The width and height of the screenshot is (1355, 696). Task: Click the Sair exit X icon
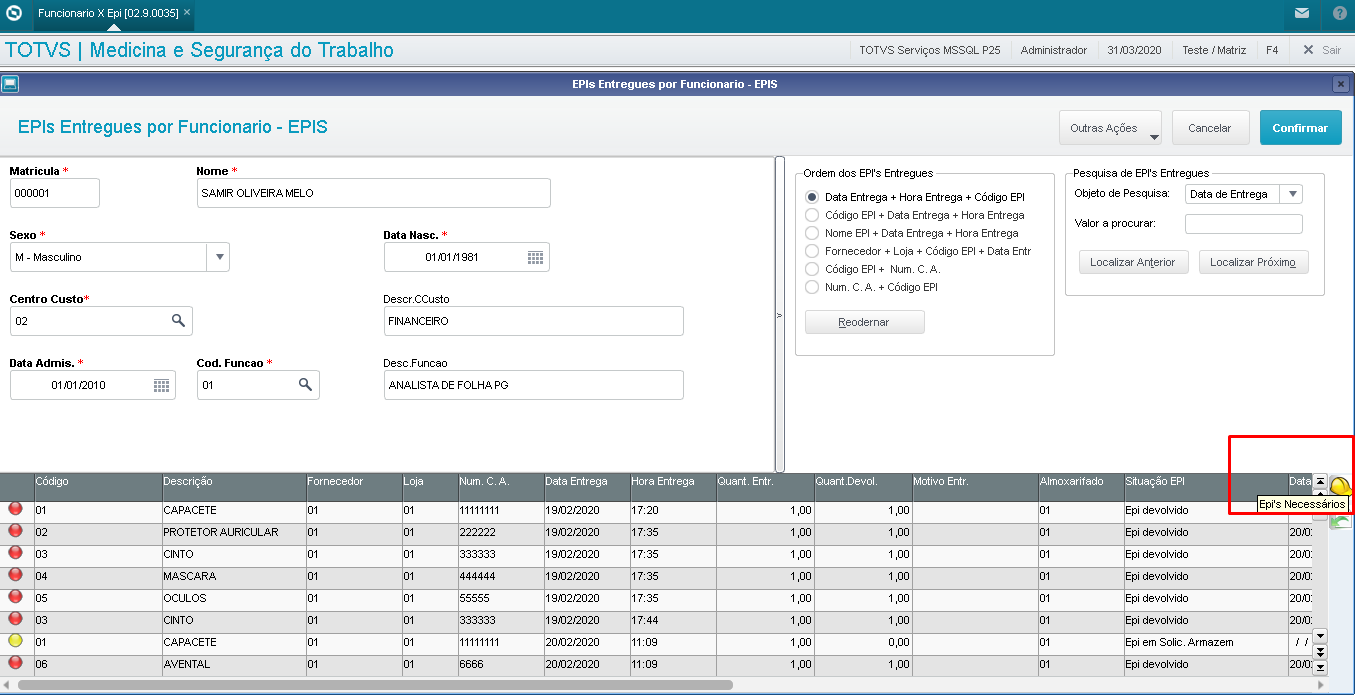coord(1308,50)
